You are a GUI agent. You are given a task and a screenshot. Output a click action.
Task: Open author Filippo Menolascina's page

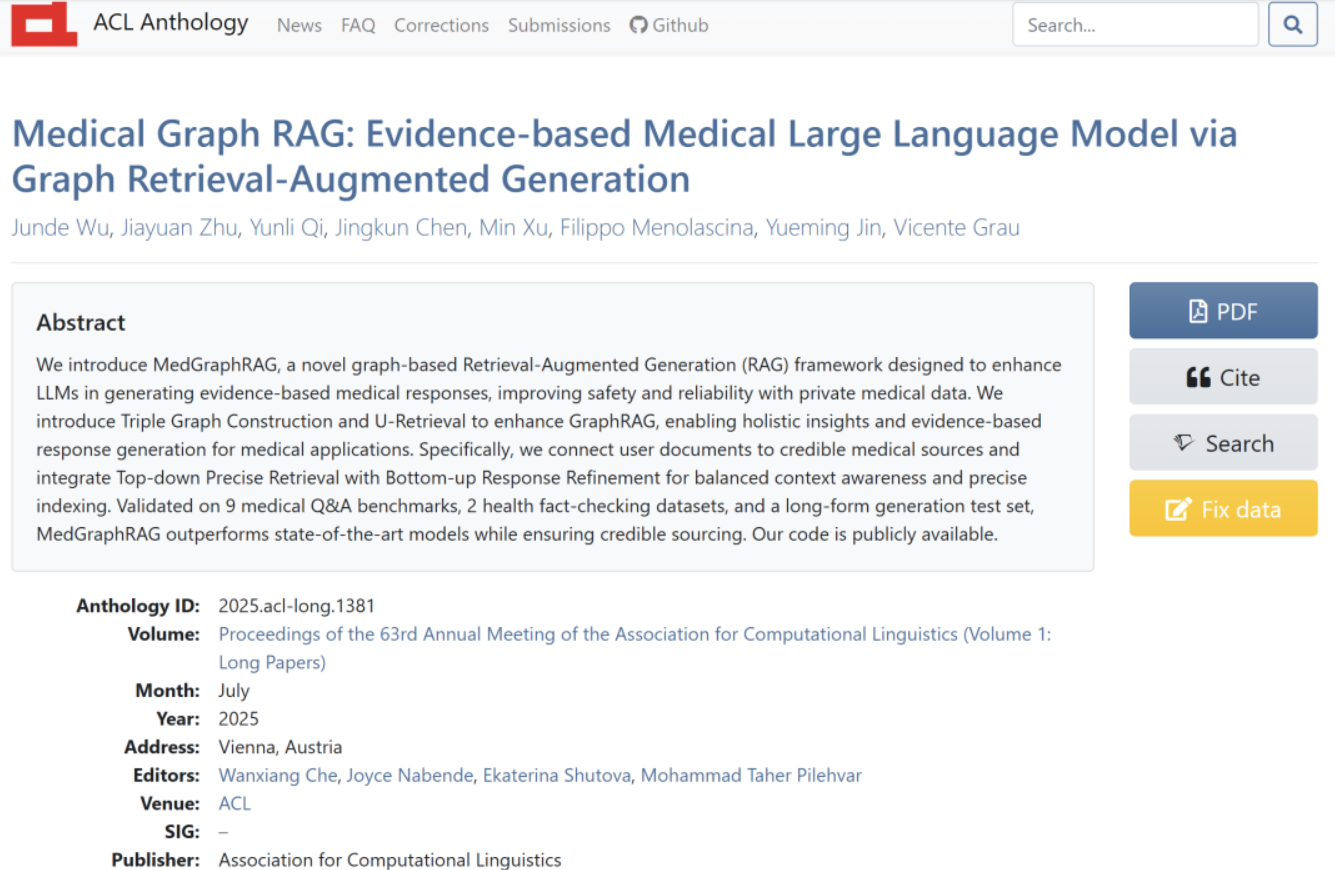tap(656, 228)
